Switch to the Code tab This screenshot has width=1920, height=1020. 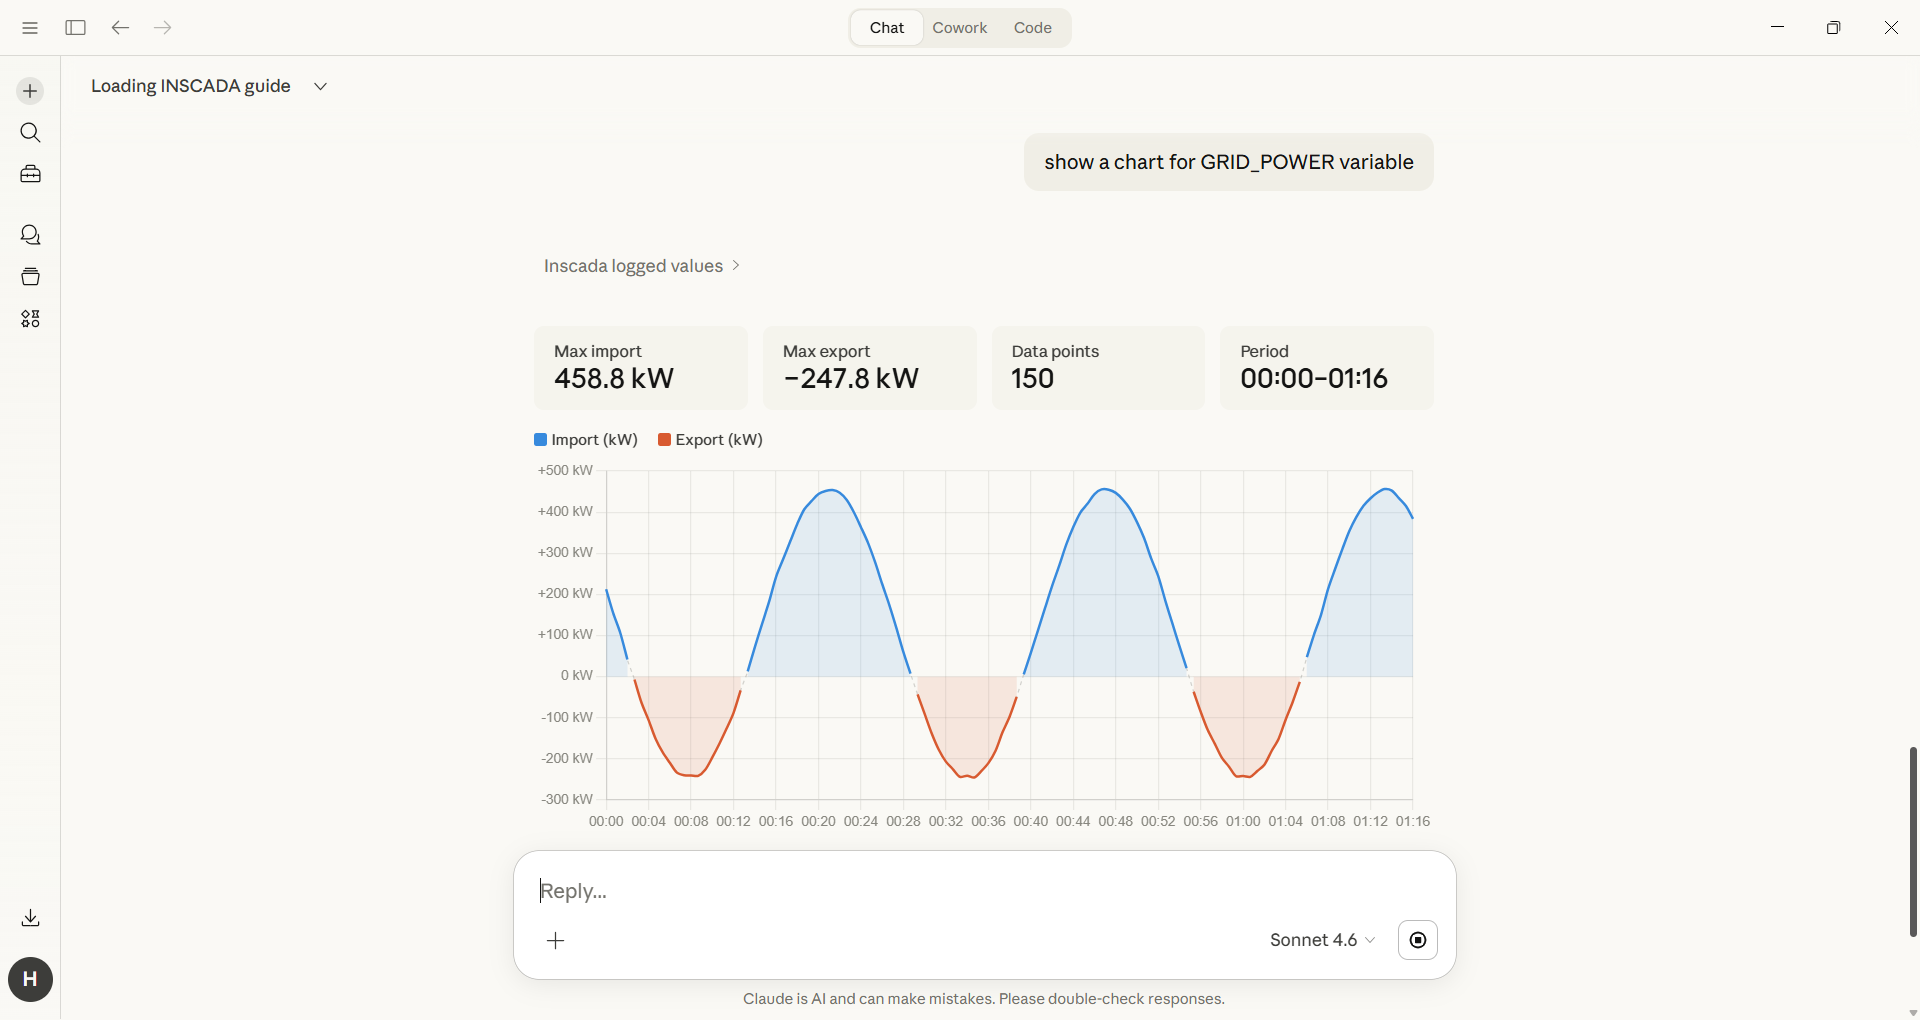1032,28
